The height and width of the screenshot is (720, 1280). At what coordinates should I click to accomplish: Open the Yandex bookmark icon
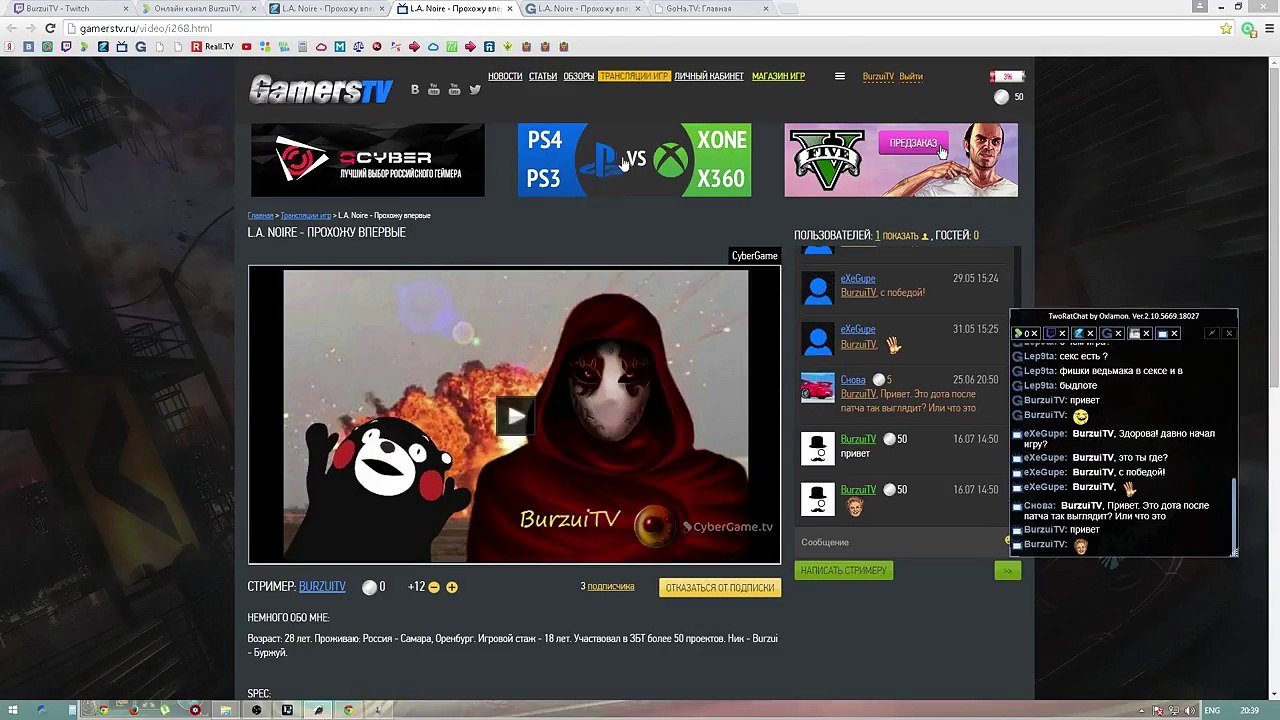[9, 47]
